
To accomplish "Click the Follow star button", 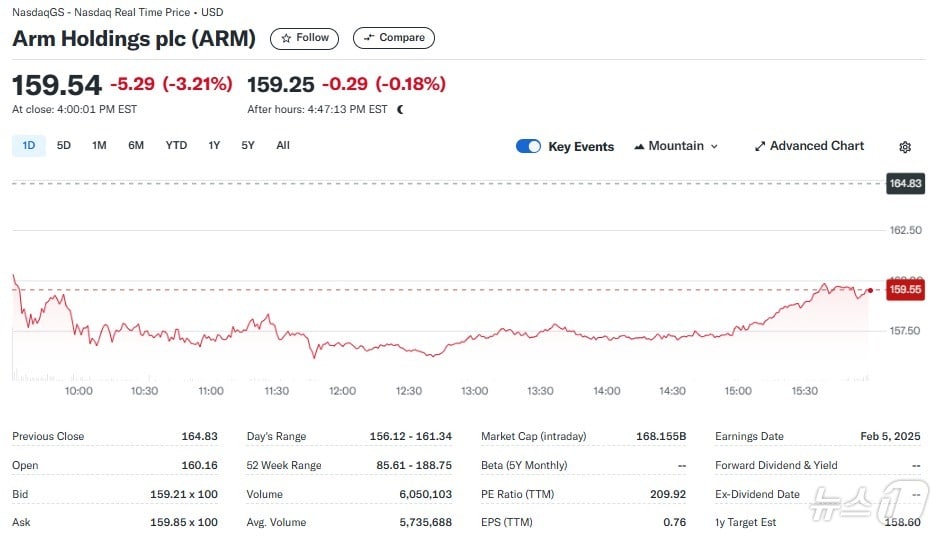I will [304, 38].
